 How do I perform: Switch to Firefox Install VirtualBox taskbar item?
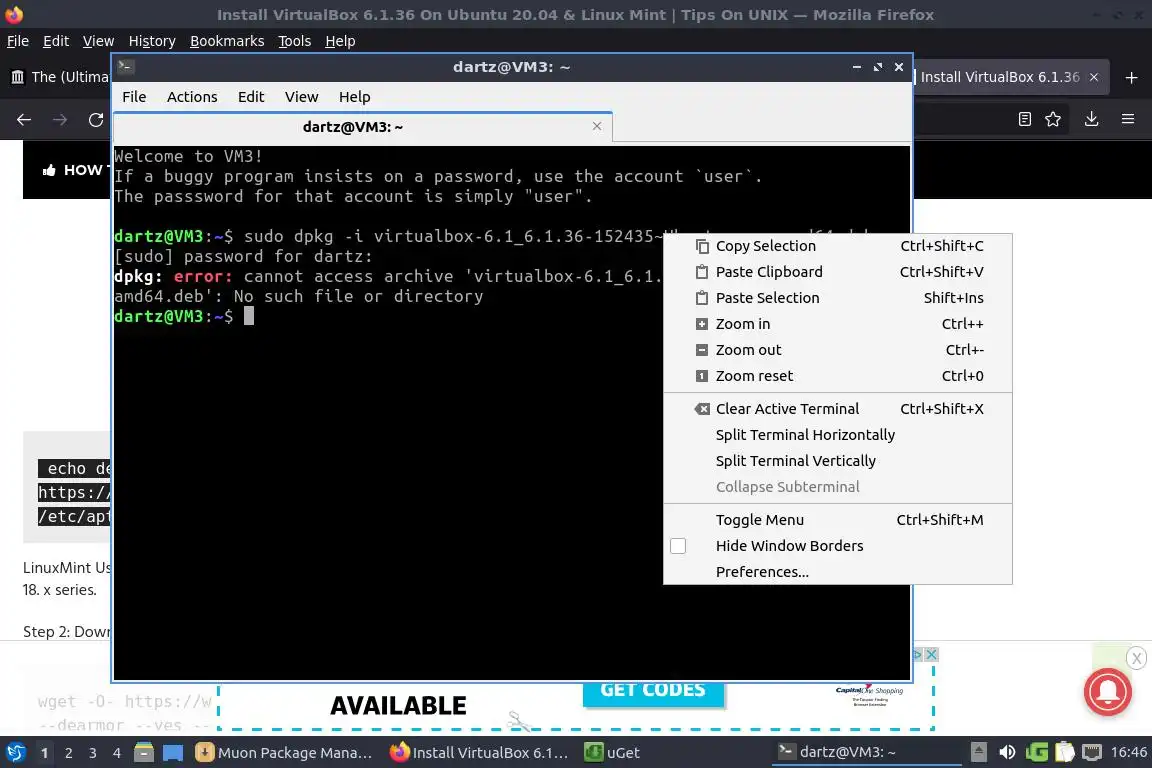point(480,753)
